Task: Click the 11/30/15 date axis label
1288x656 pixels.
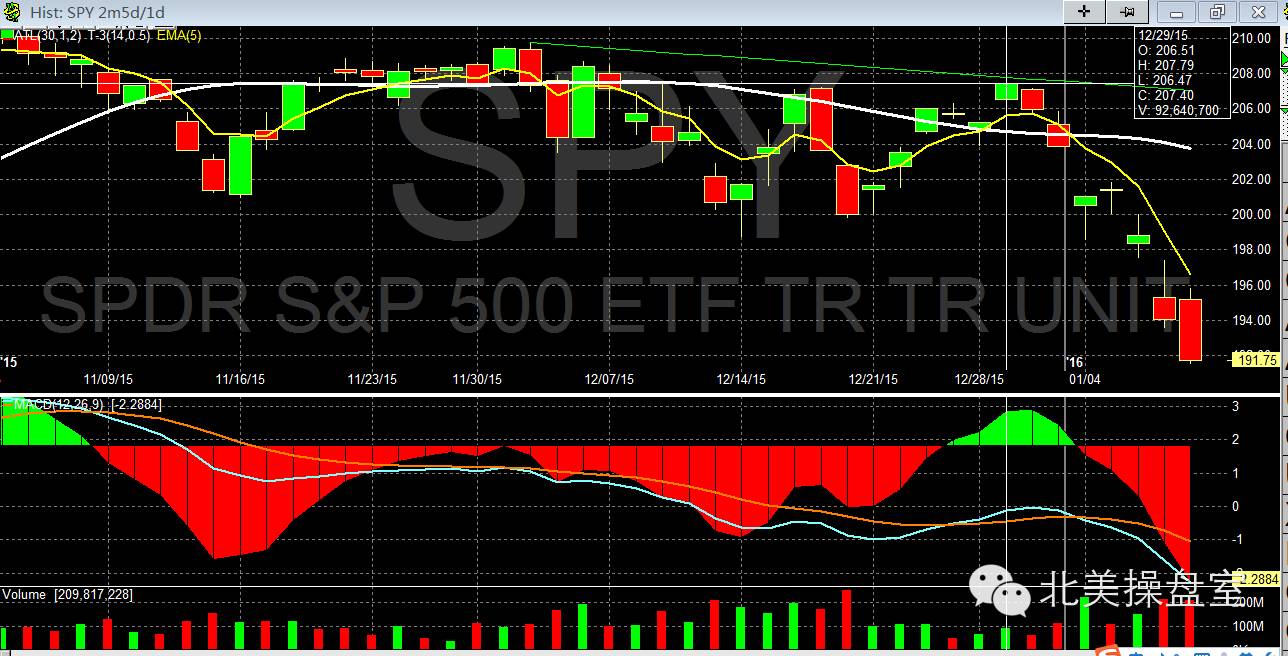Action: coord(478,379)
